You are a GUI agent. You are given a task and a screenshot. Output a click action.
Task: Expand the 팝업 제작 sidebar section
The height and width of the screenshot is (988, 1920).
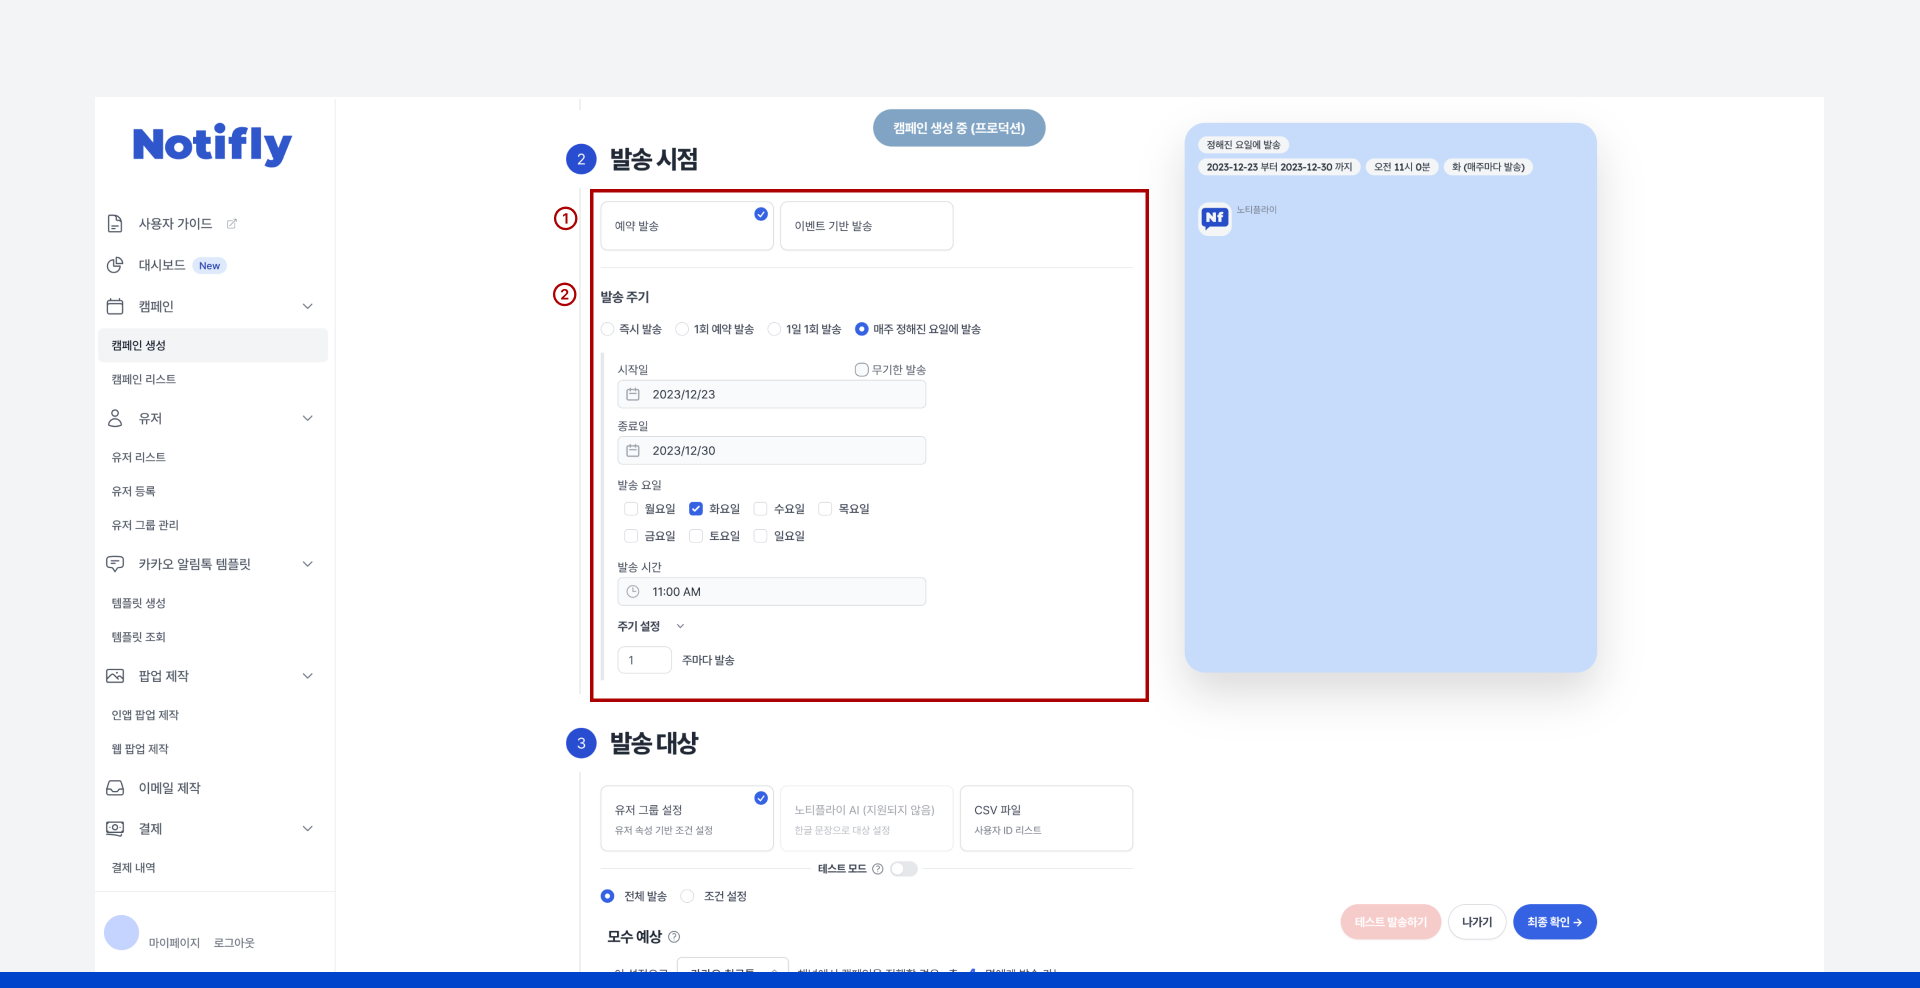click(308, 676)
